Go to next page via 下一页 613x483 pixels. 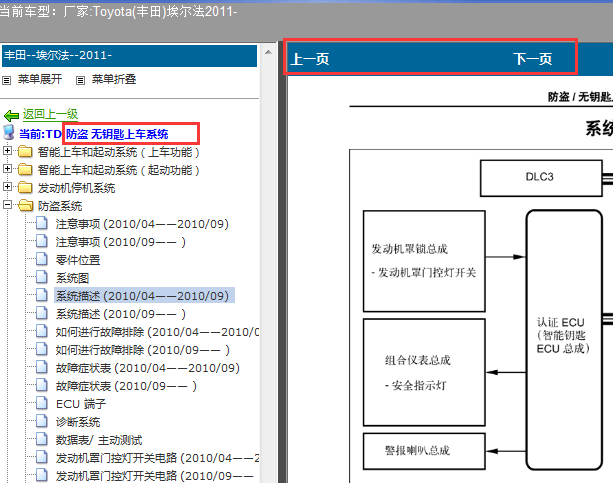point(532,59)
